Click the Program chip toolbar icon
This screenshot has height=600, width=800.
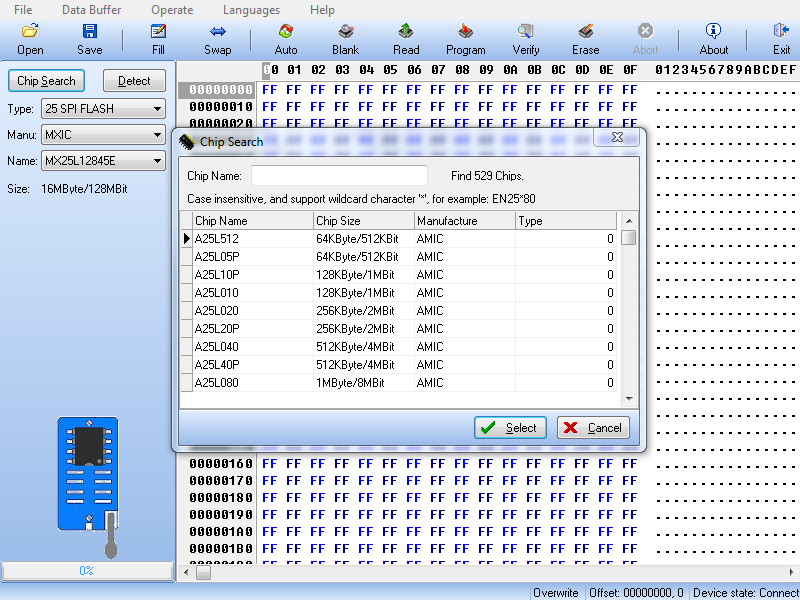pos(465,39)
